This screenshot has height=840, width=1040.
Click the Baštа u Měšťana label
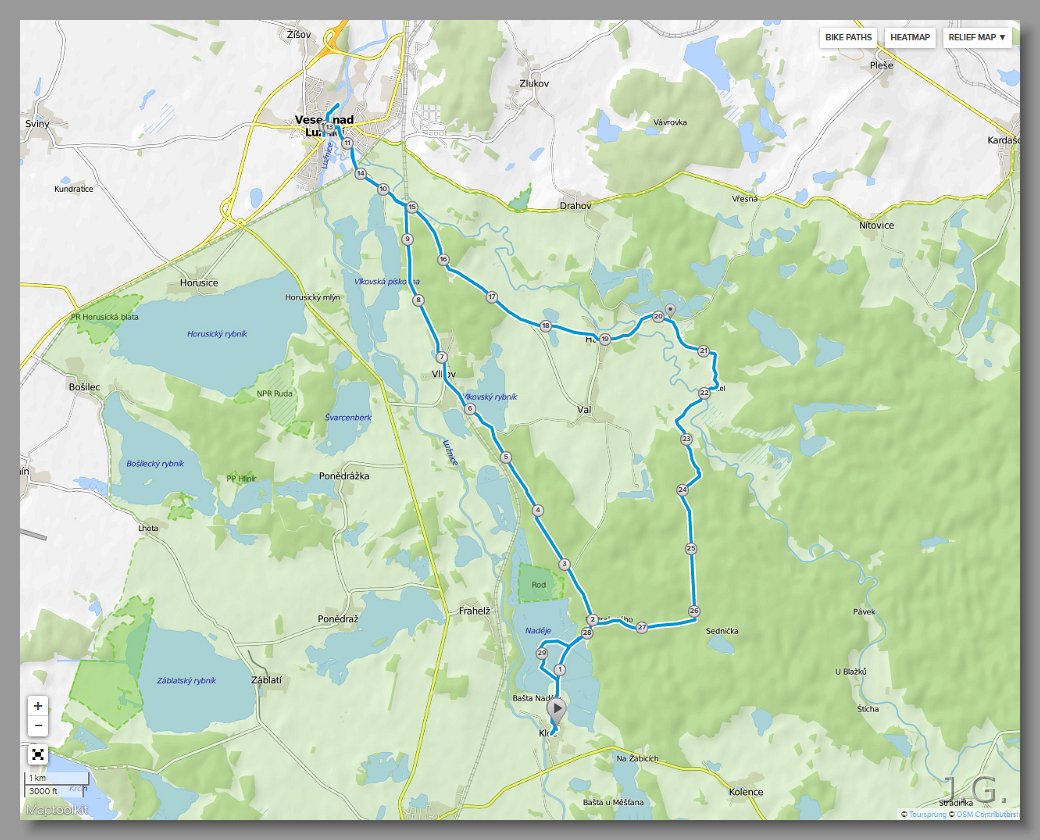click(x=614, y=802)
